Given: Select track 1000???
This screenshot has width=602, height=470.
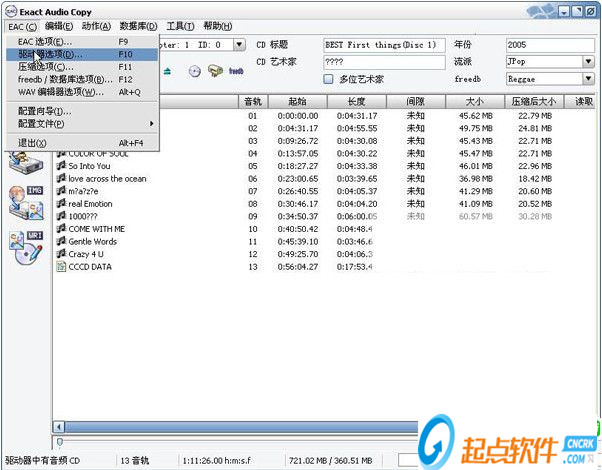Looking at the screenshot, I should click(x=83, y=216).
